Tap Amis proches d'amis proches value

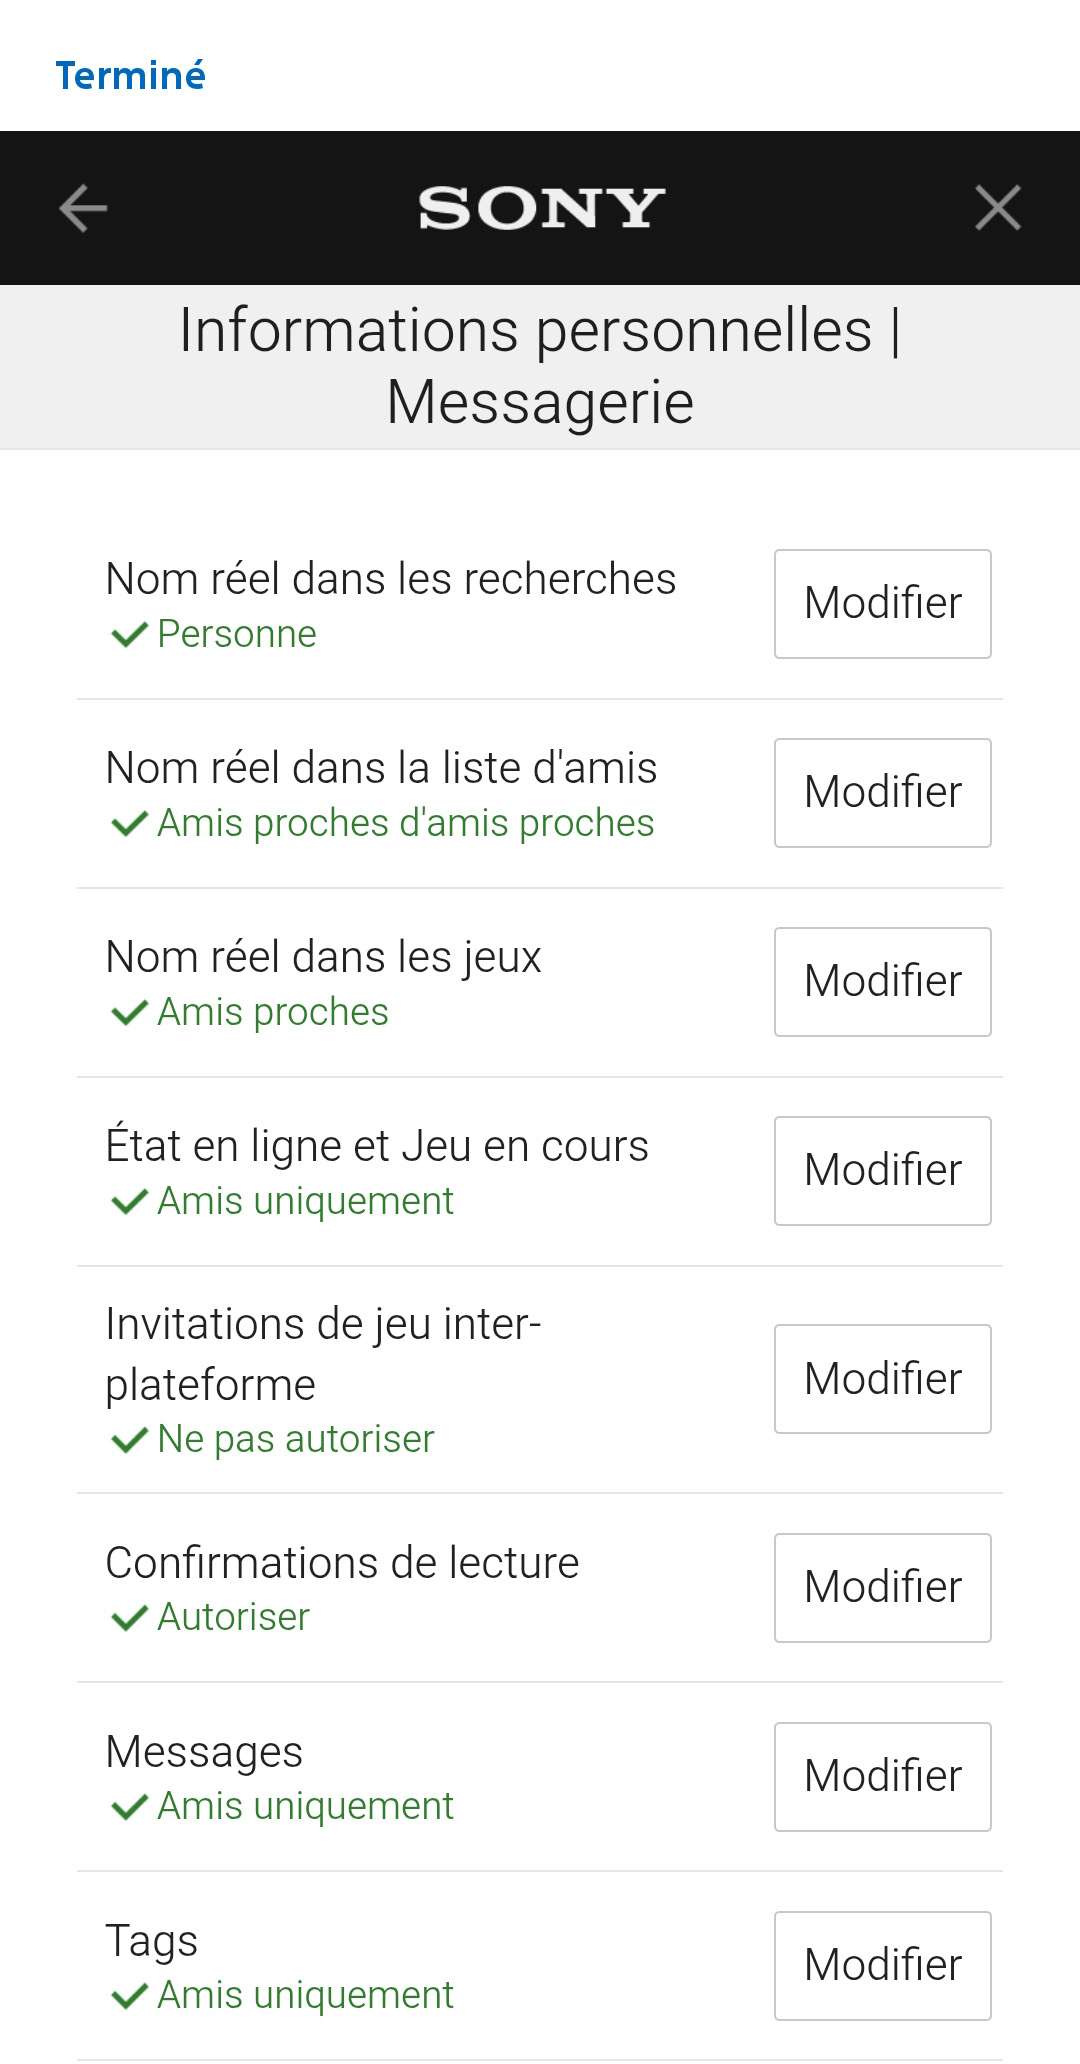pos(405,823)
